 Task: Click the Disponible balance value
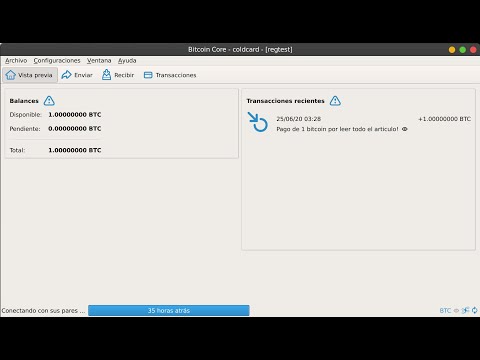pyautogui.click(x=75, y=115)
